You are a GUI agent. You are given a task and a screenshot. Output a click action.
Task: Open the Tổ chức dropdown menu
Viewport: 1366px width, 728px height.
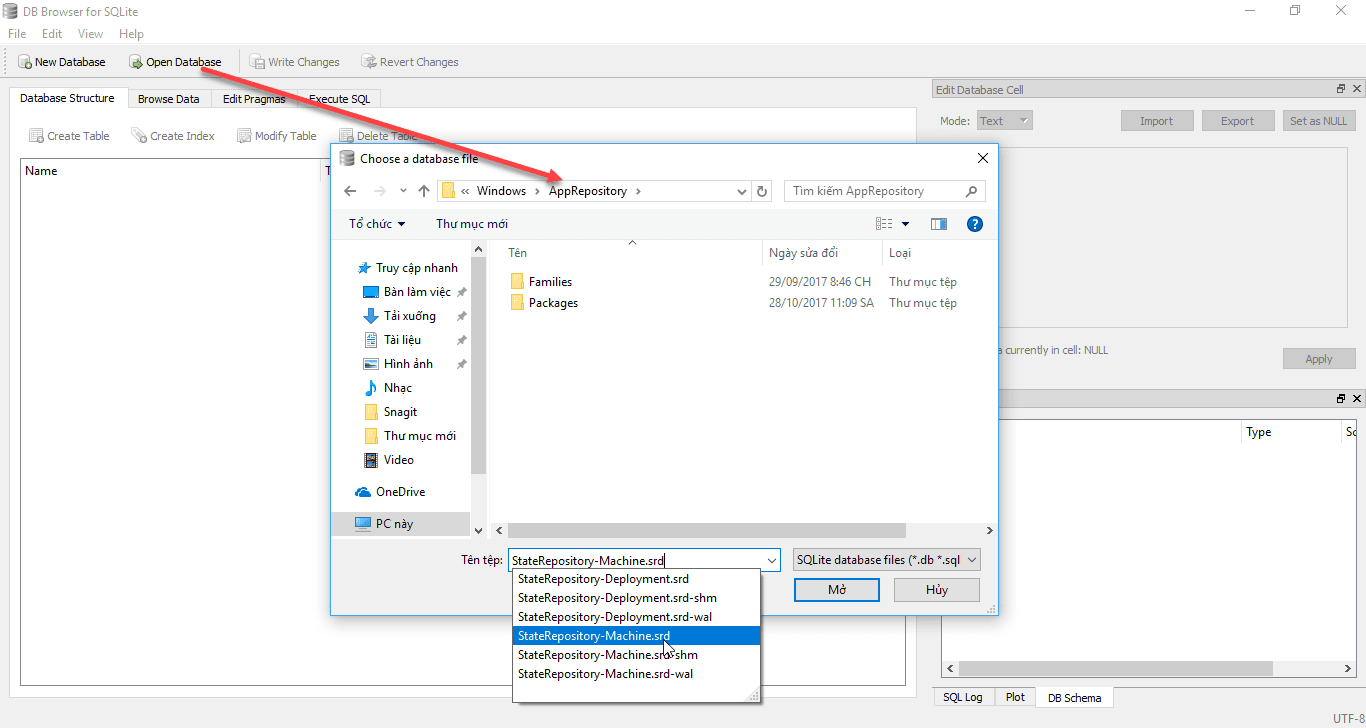tap(377, 224)
